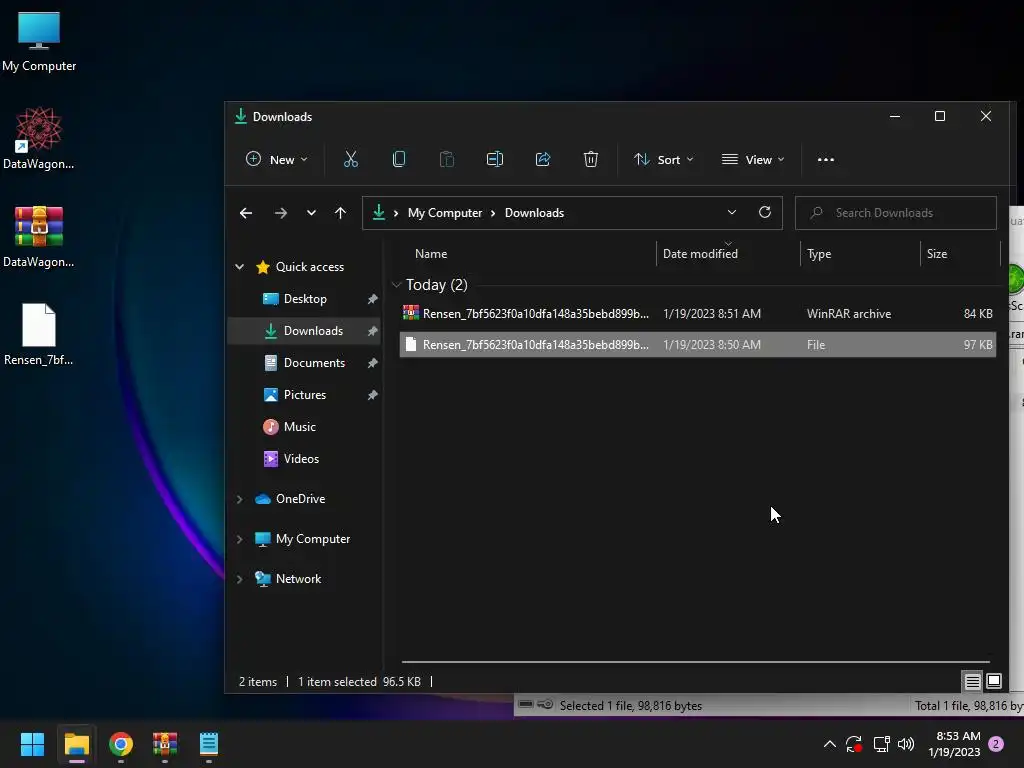Viewport: 1024px width, 768px height.
Task: Open the Windows Start button
Action: 32,744
